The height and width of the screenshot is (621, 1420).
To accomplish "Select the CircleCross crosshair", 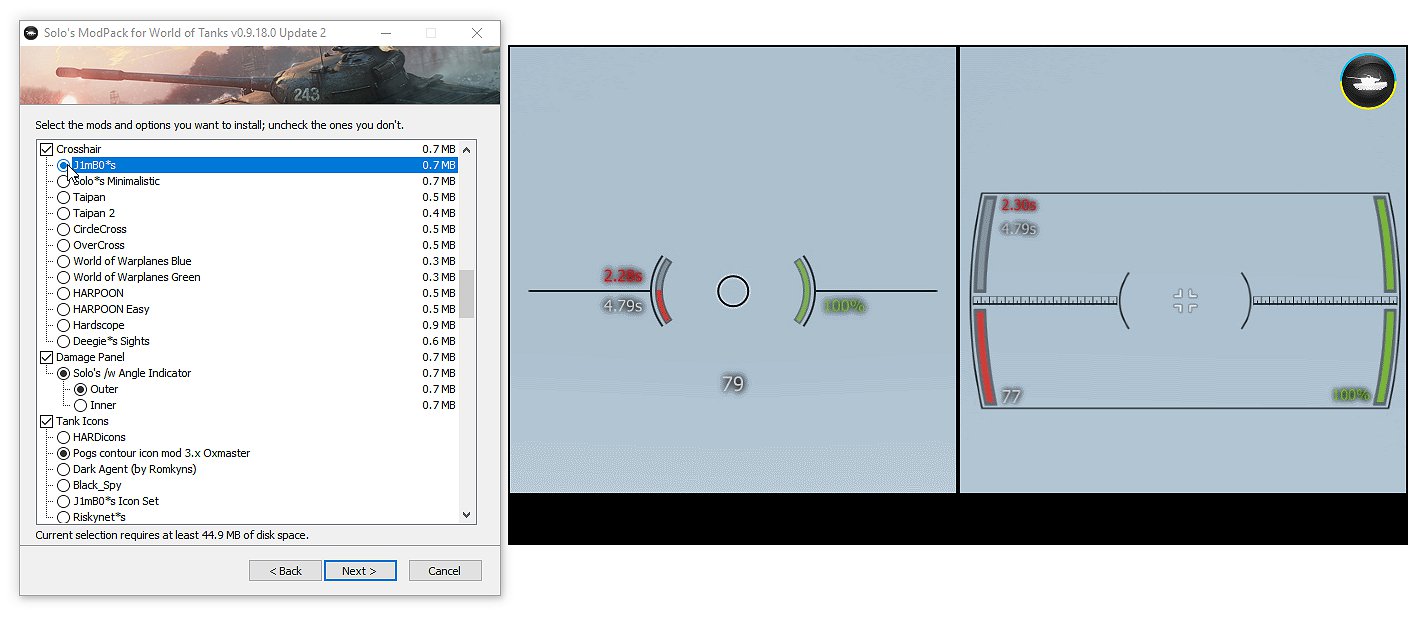I will (64, 229).
